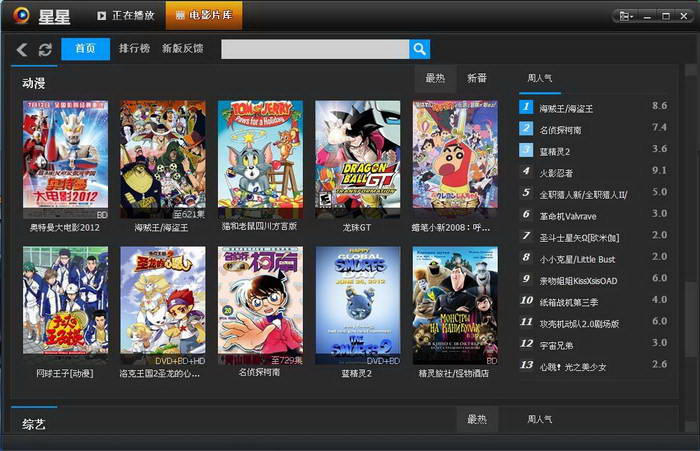
Task: Open rank 4 entry 火影忍者
Action: (x=556, y=173)
